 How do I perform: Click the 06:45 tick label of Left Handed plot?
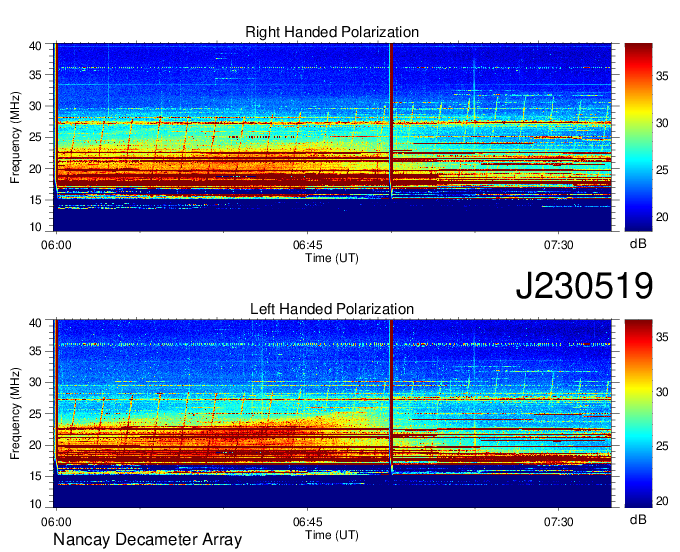click(x=307, y=522)
